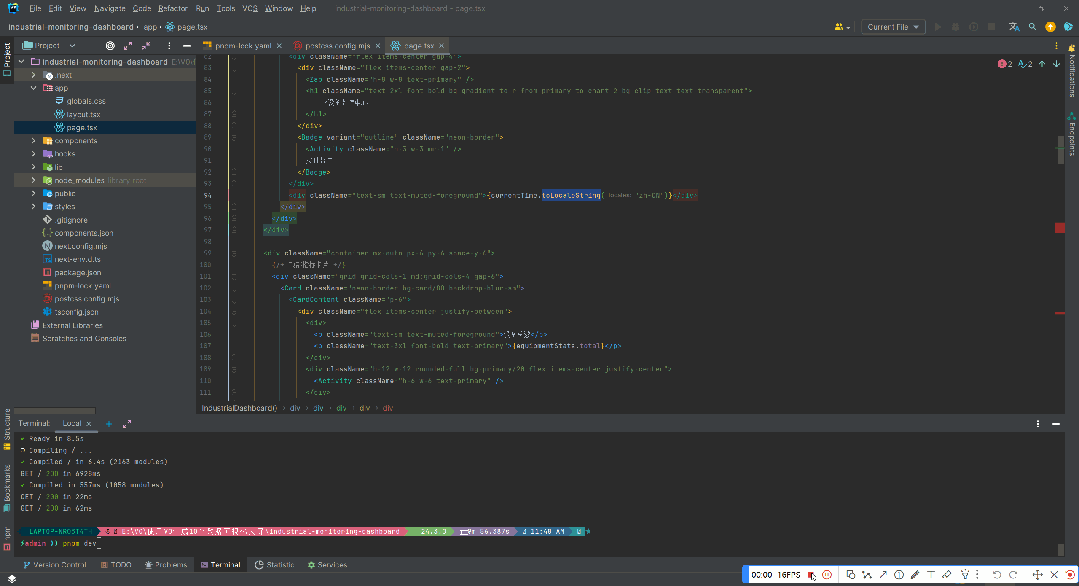Open editor tabs options three-dot menu
The height and width of the screenshot is (586, 1079).
pos(1056,46)
